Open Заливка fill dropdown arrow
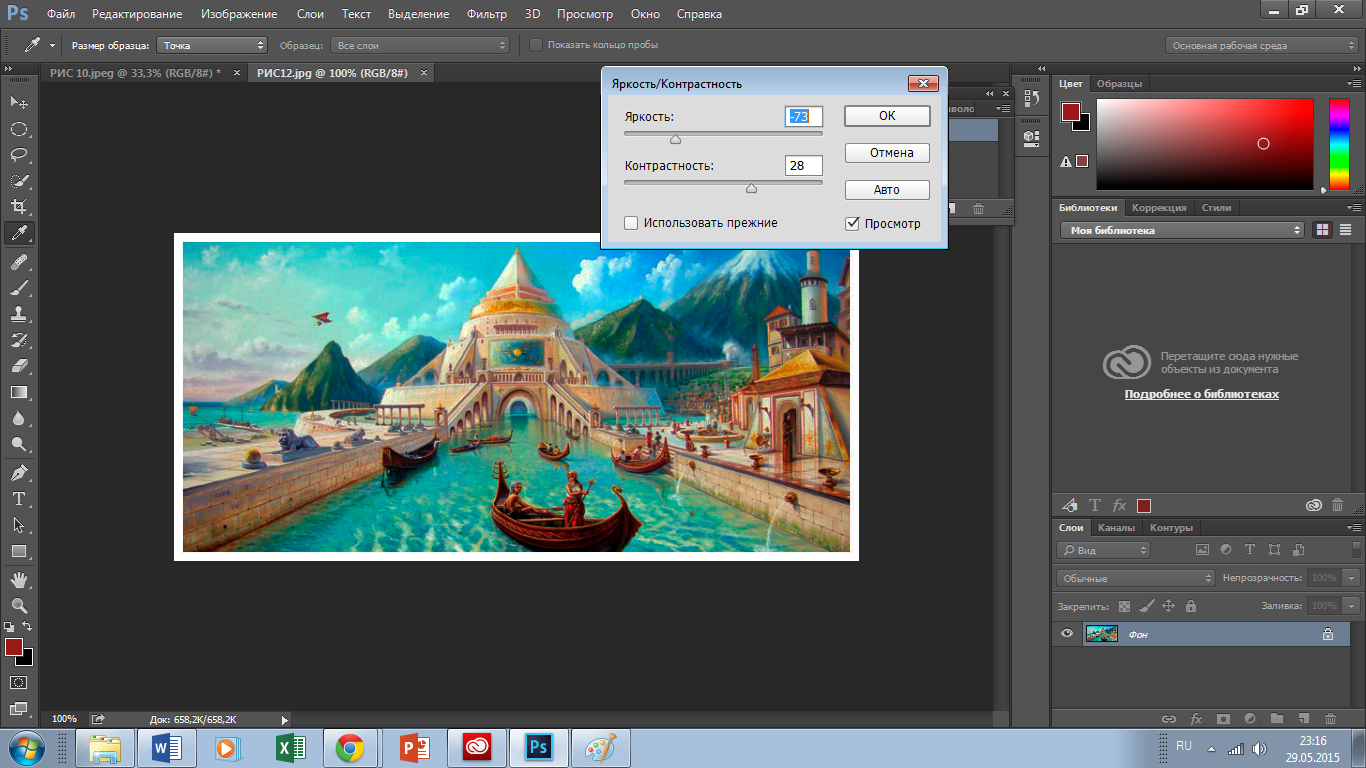Screen dimensions: 1366x768 coord(1352,606)
